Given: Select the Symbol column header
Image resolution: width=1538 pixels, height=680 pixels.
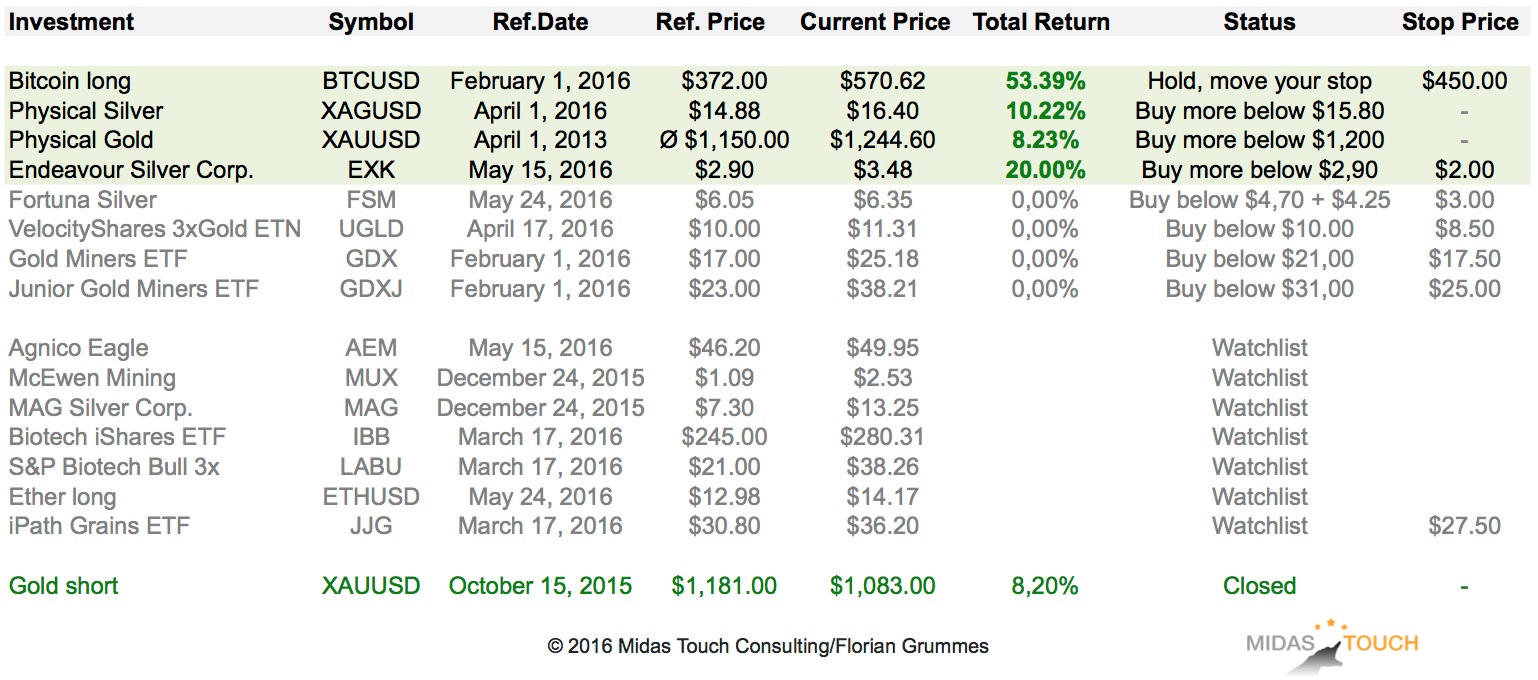Looking at the screenshot, I should coord(371,22).
